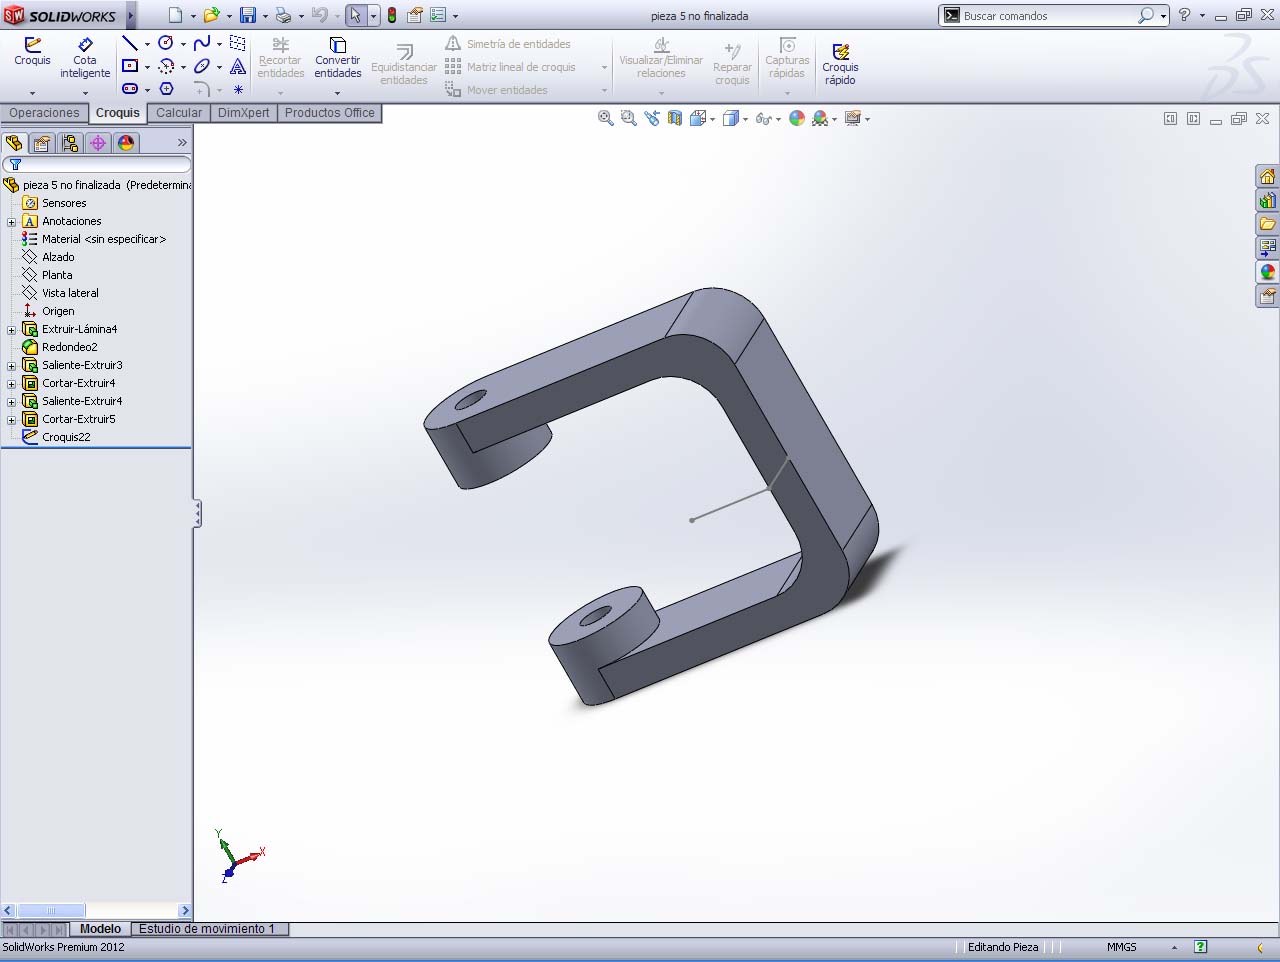
Task: Open the Options icon in title toolbar
Action: pos(437,15)
